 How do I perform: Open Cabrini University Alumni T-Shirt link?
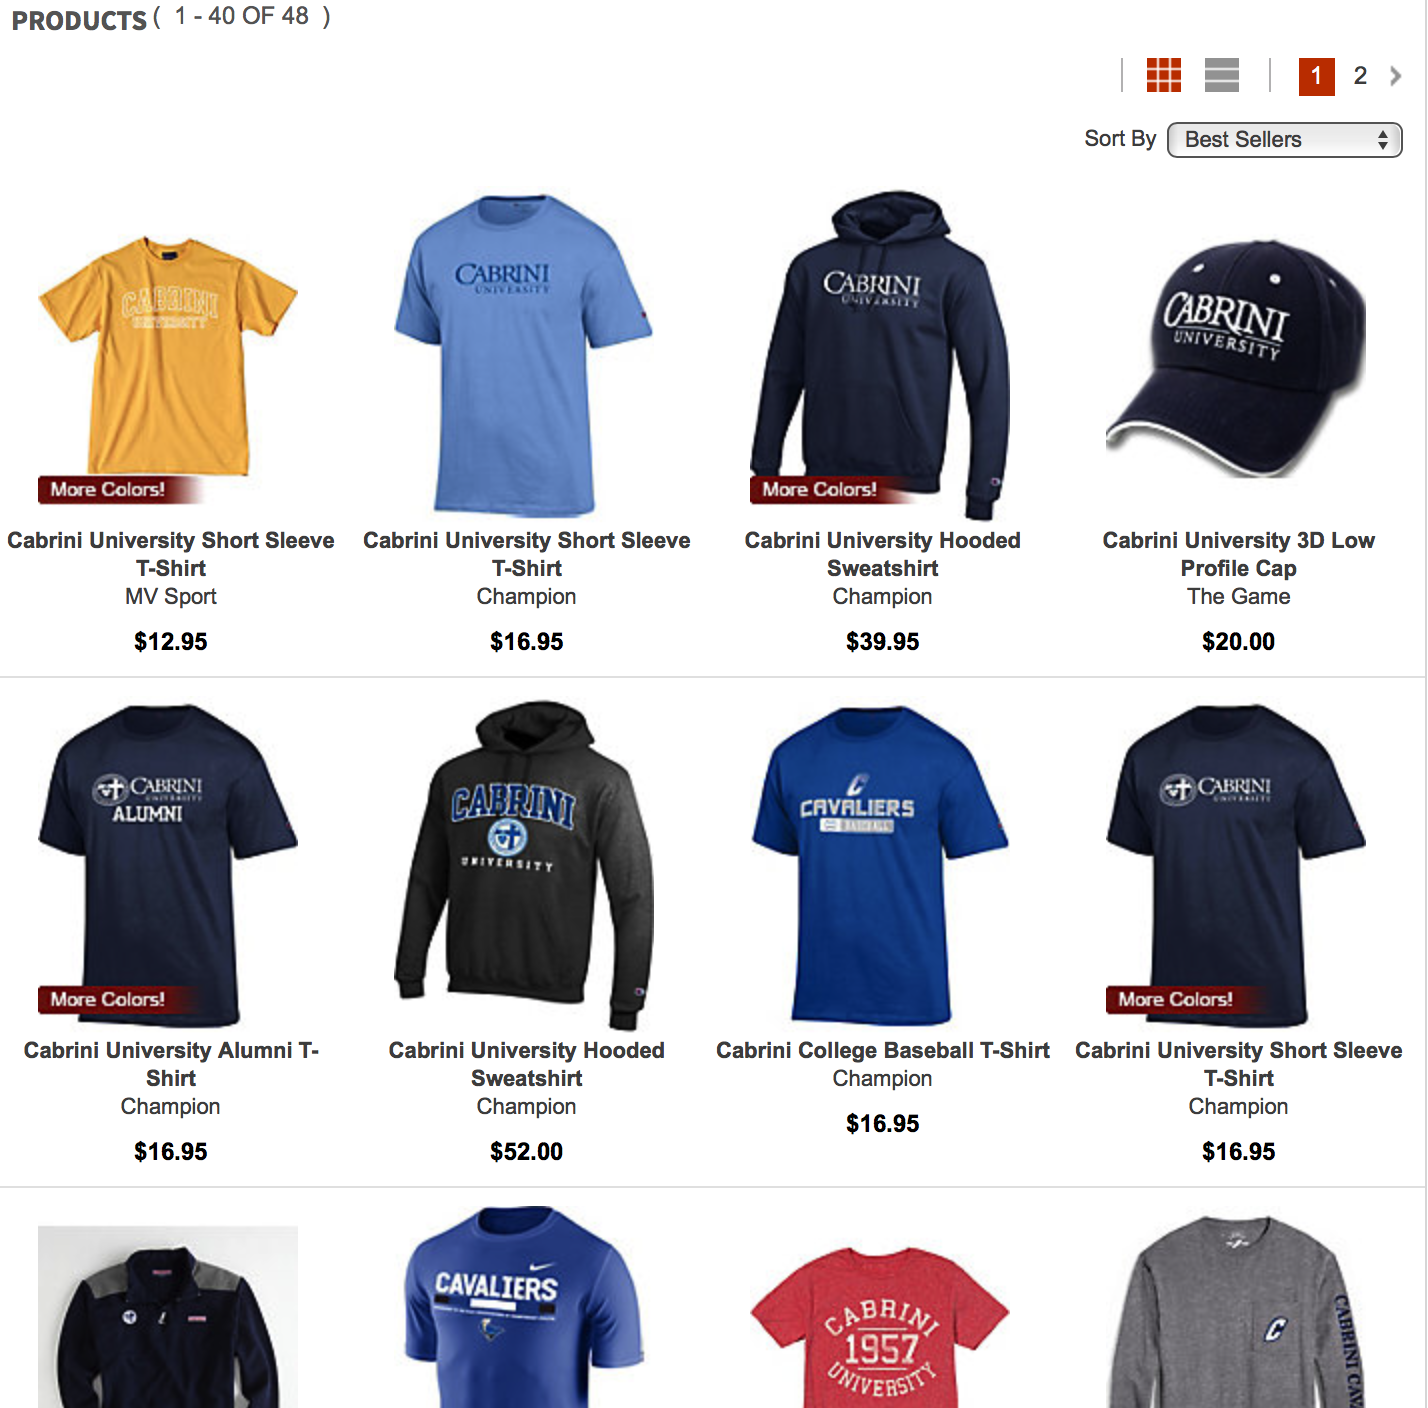[x=171, y=1064]
